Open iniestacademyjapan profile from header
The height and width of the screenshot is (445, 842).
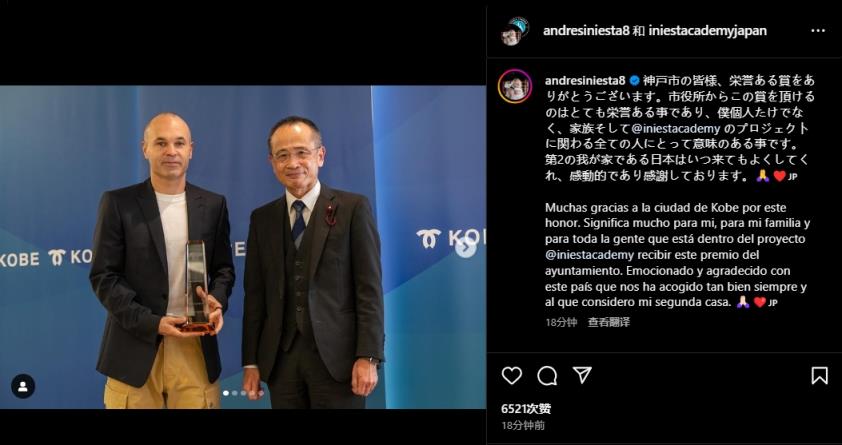pos(707,31)
